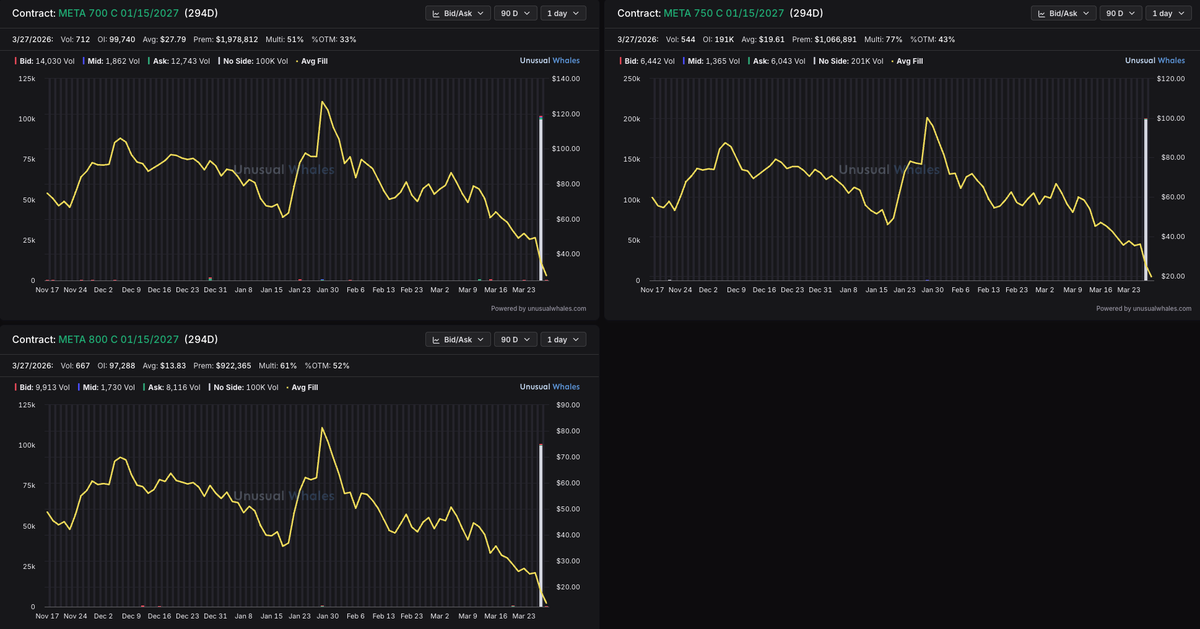Toggle Bid 14,030 Vol legend series
Screen dimensions: 1200x629
(44, 61)
